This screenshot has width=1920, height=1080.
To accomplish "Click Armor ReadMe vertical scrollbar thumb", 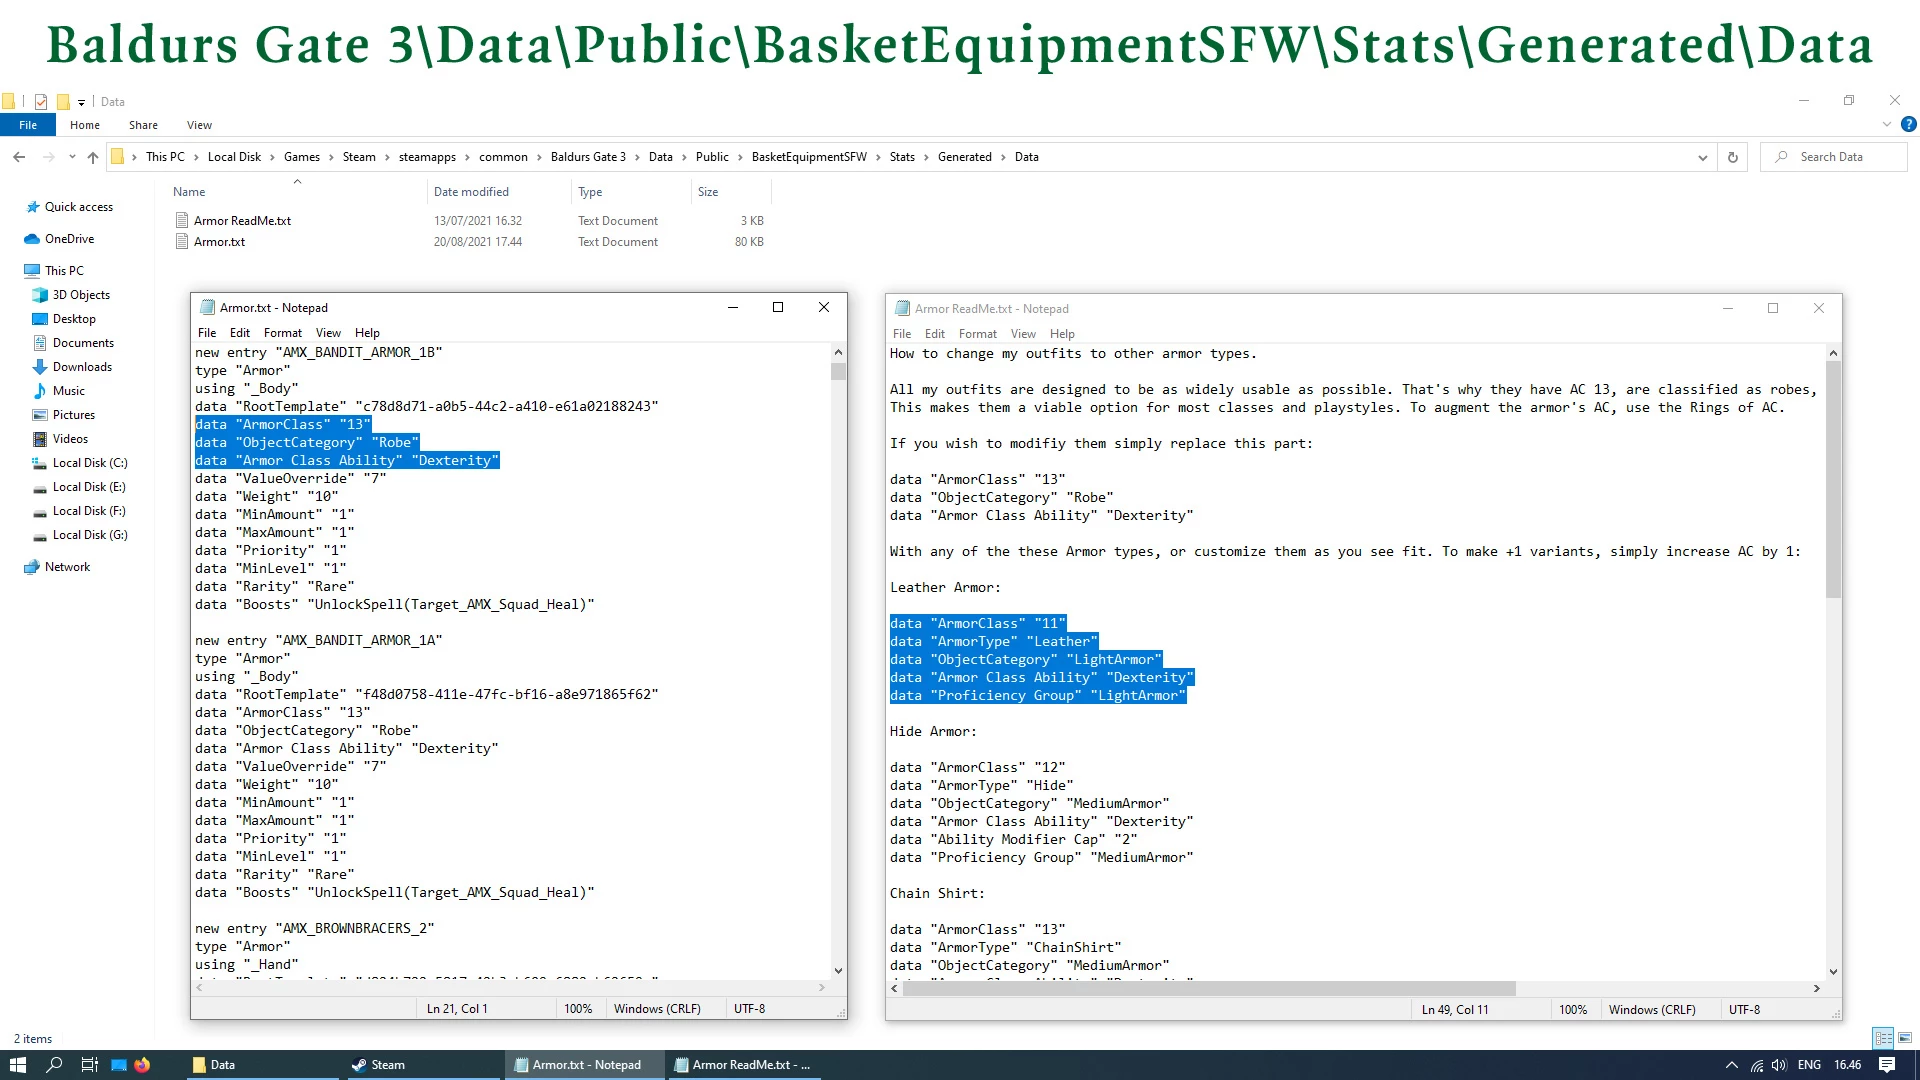I will (1833, 480).
